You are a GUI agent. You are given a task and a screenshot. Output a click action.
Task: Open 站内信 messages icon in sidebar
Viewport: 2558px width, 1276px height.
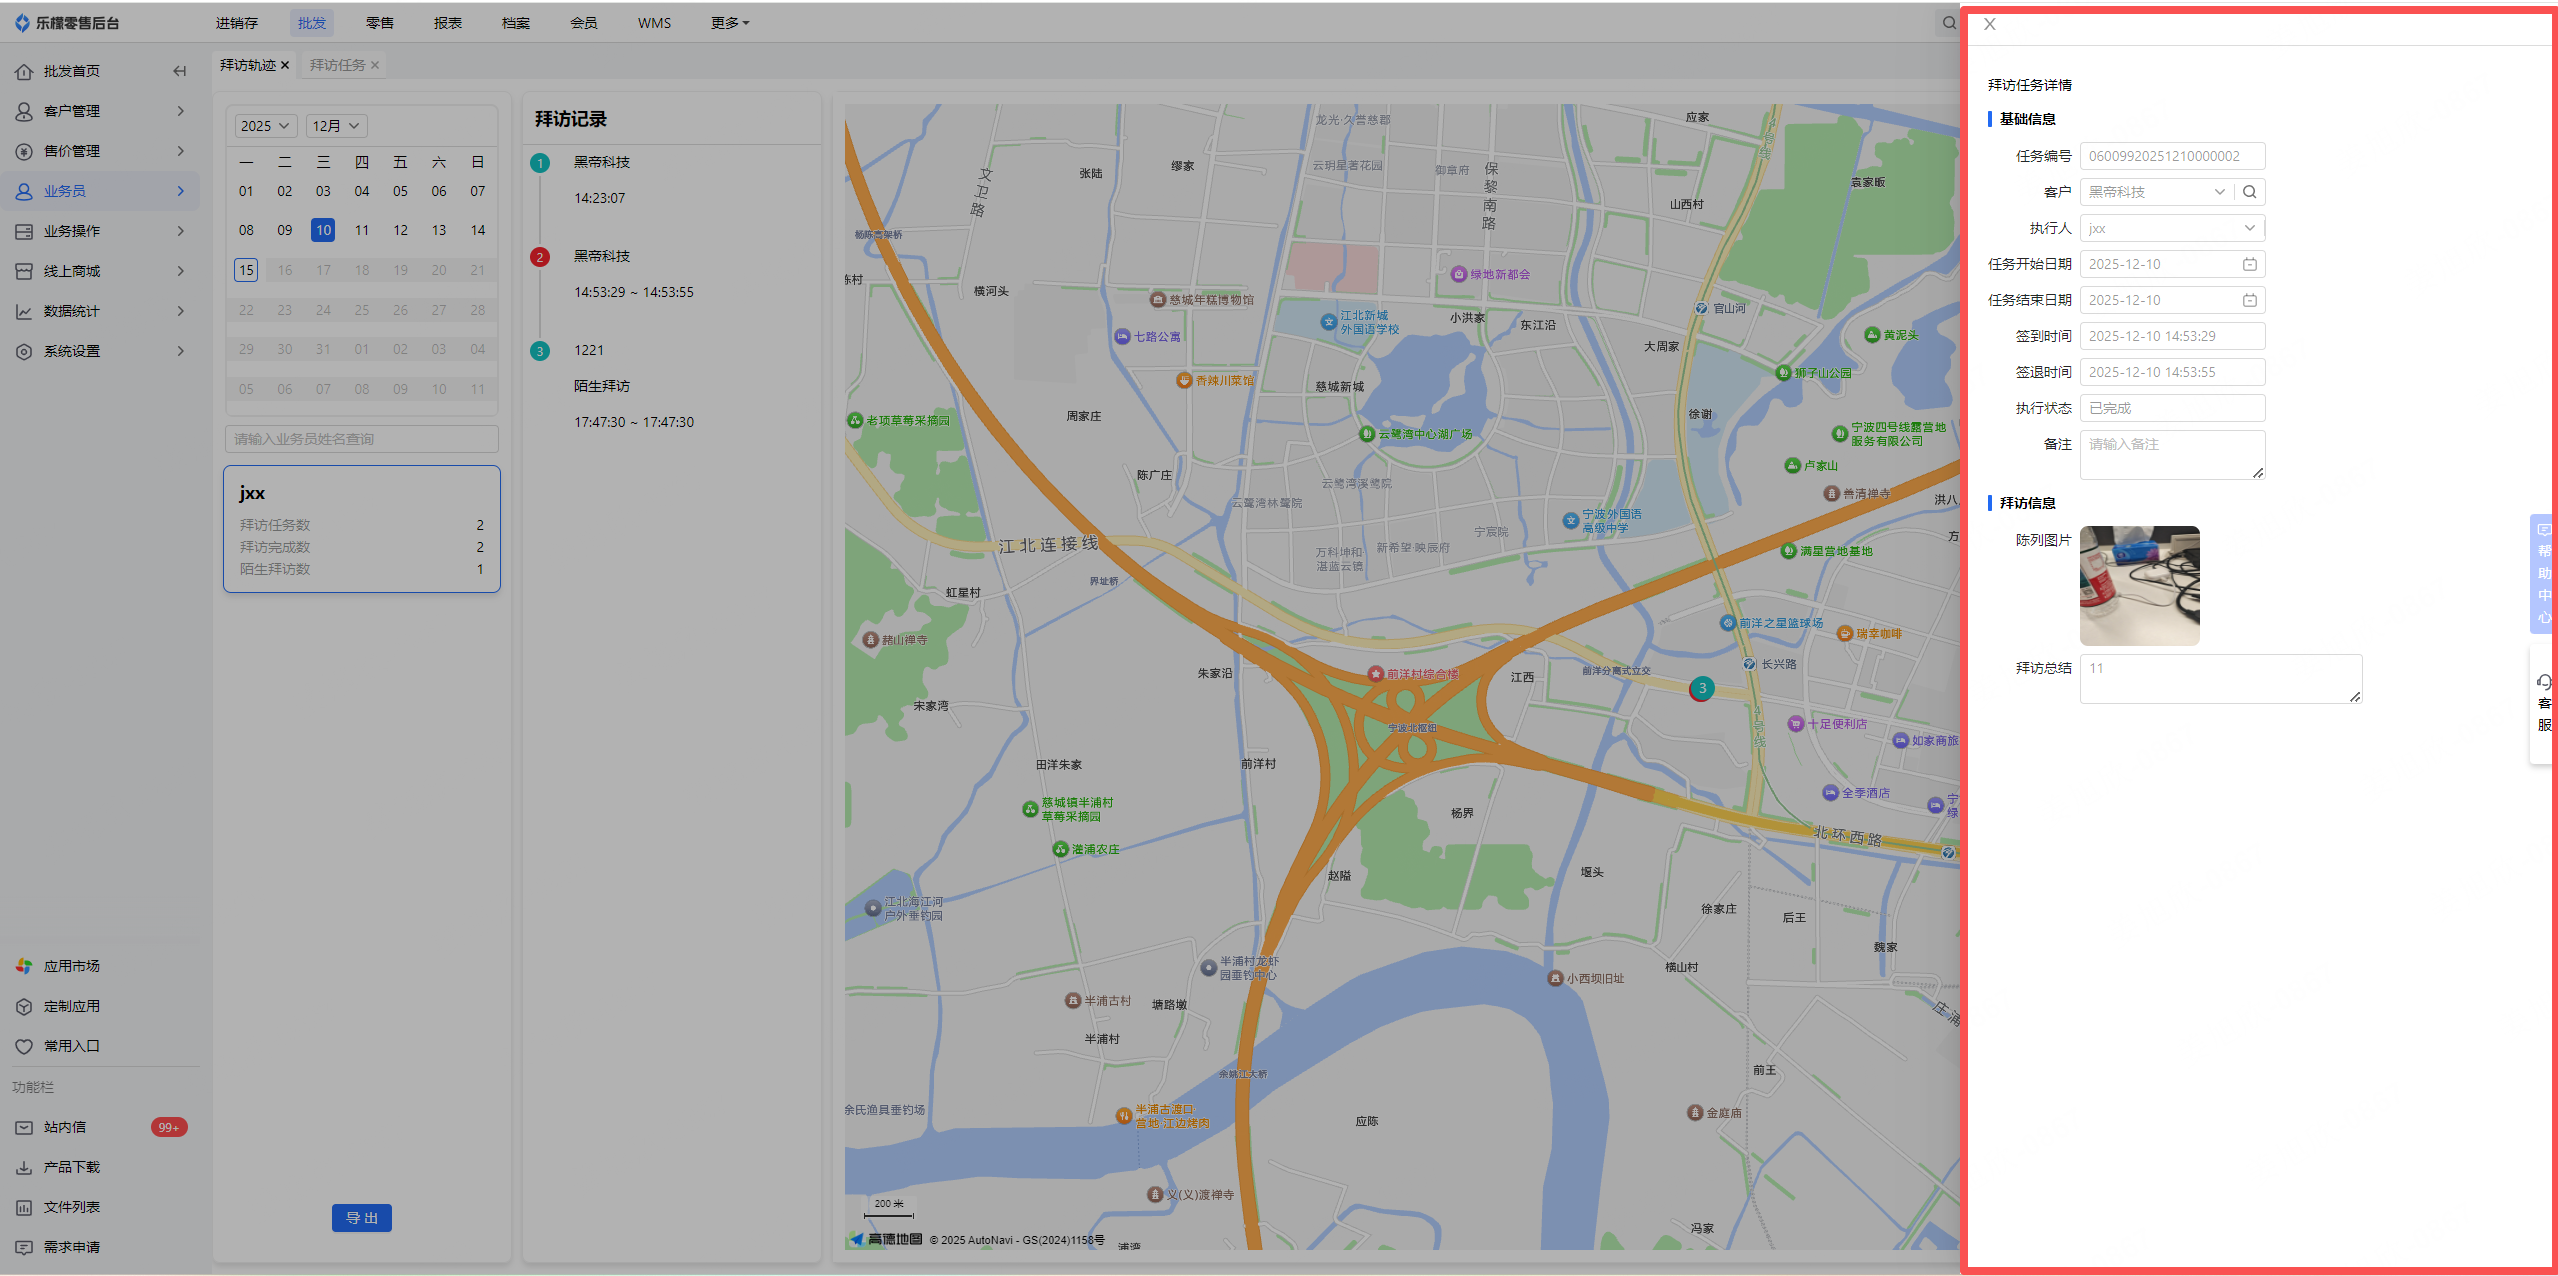tap(24, 1127)
